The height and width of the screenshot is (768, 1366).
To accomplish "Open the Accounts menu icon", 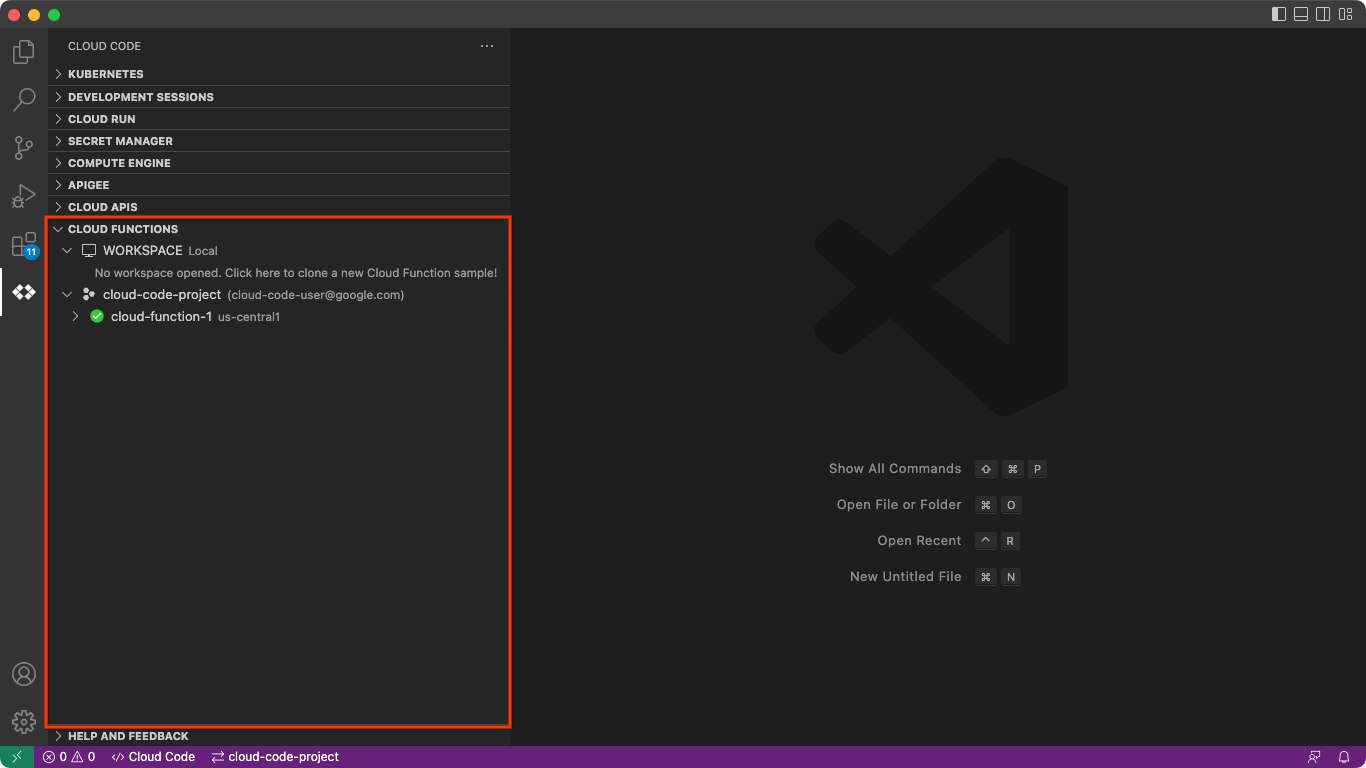I will 24,674.
